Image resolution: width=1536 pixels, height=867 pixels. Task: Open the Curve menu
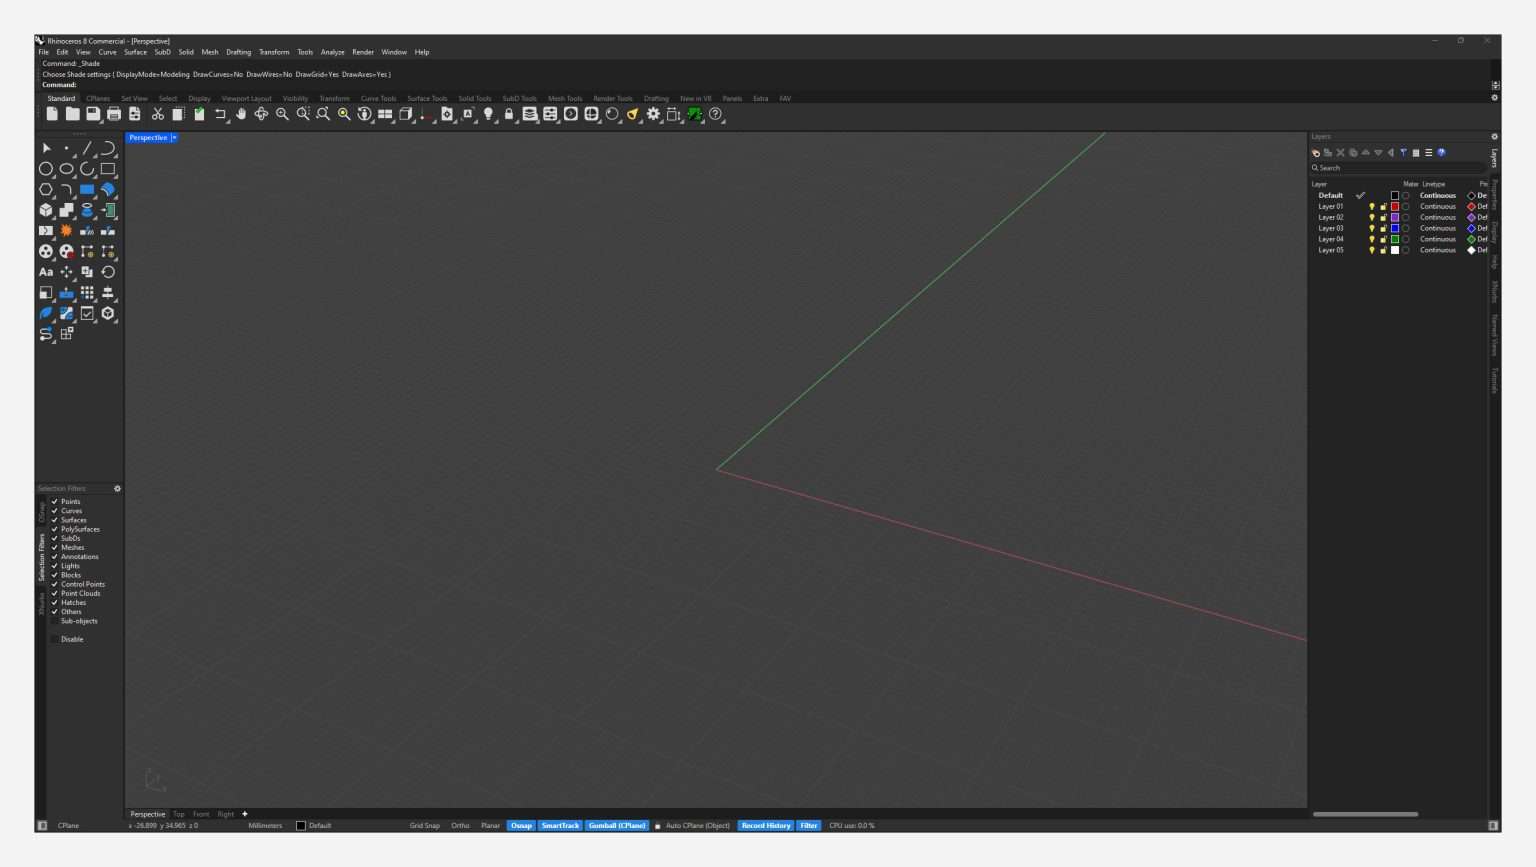[107, 52]
